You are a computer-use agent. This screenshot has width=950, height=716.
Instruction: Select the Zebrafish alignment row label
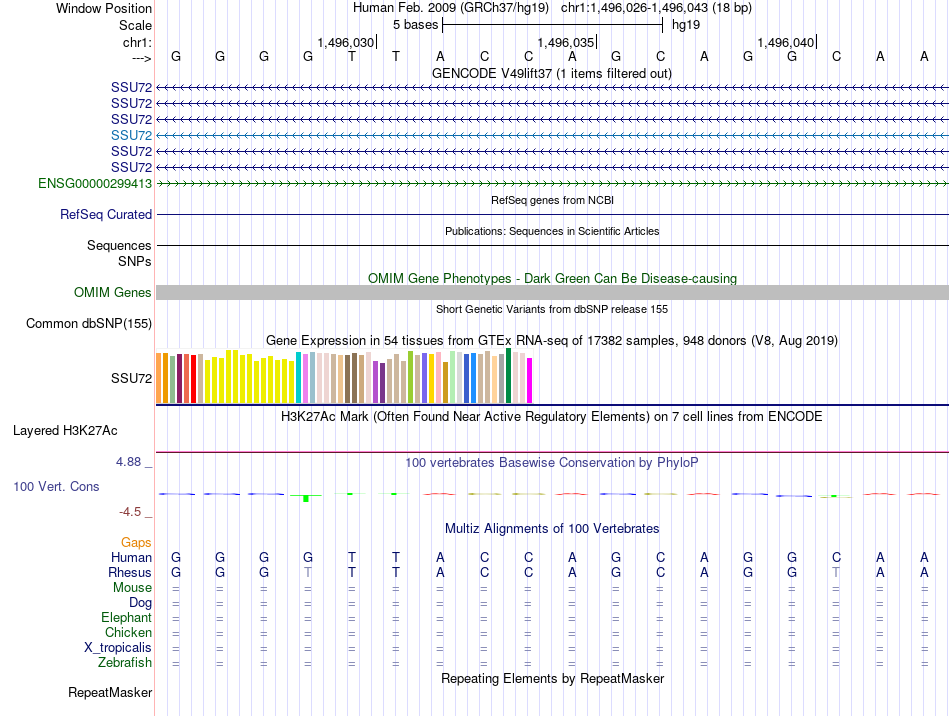tap(125, 663)
